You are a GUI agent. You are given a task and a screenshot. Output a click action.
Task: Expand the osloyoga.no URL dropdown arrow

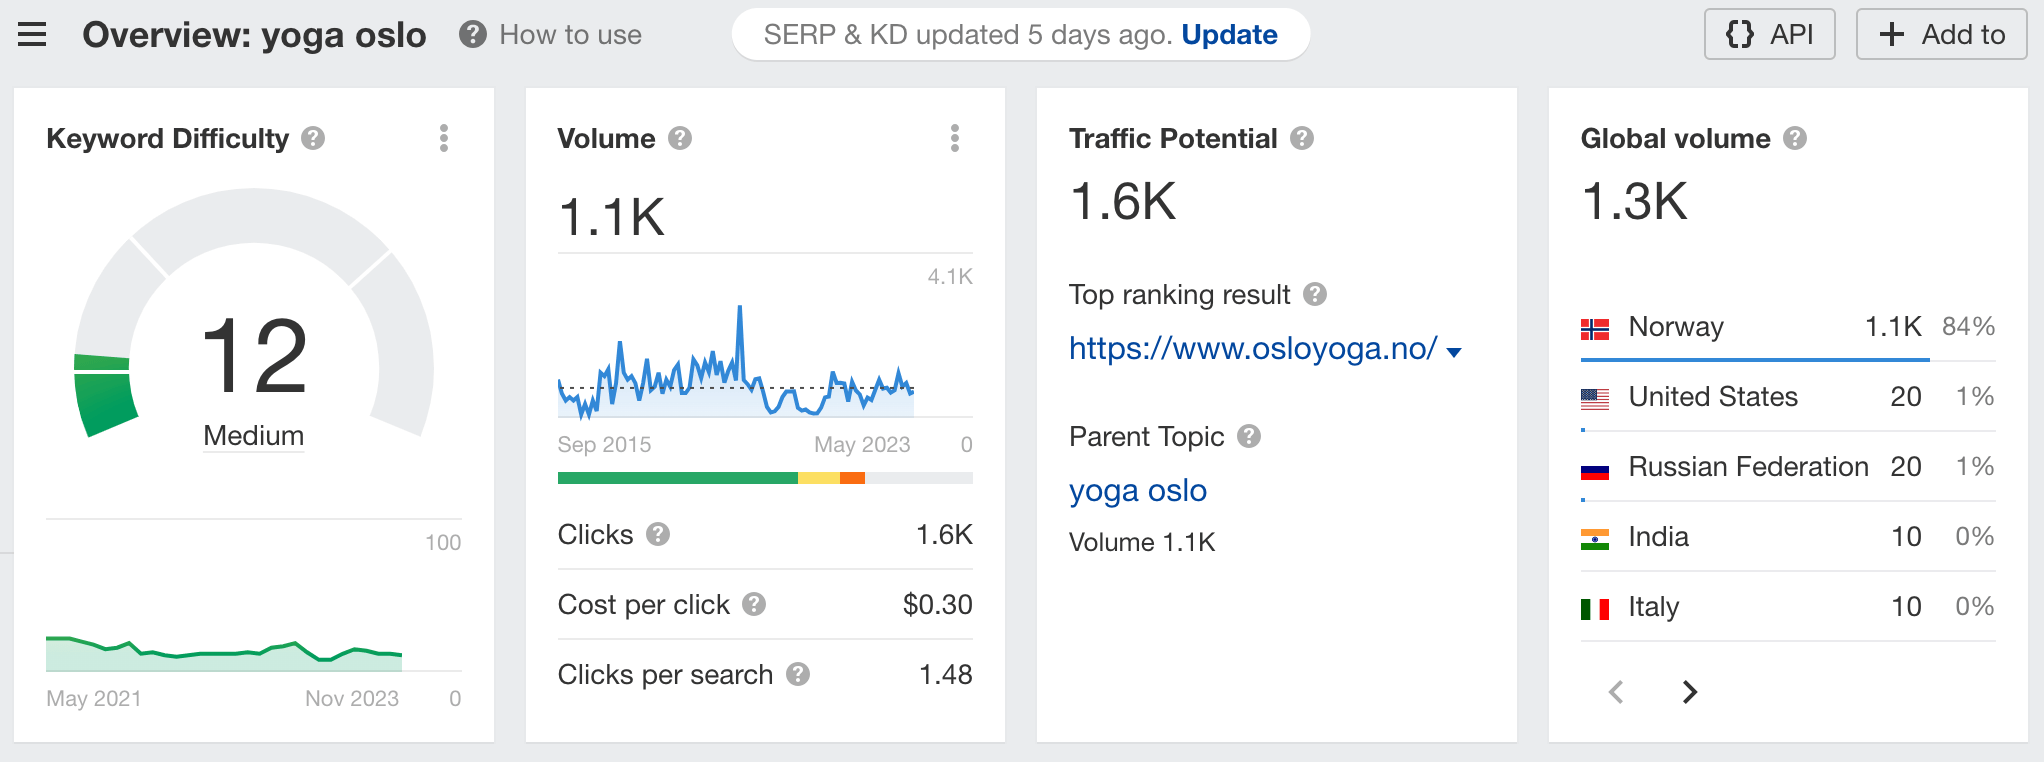1454,352
